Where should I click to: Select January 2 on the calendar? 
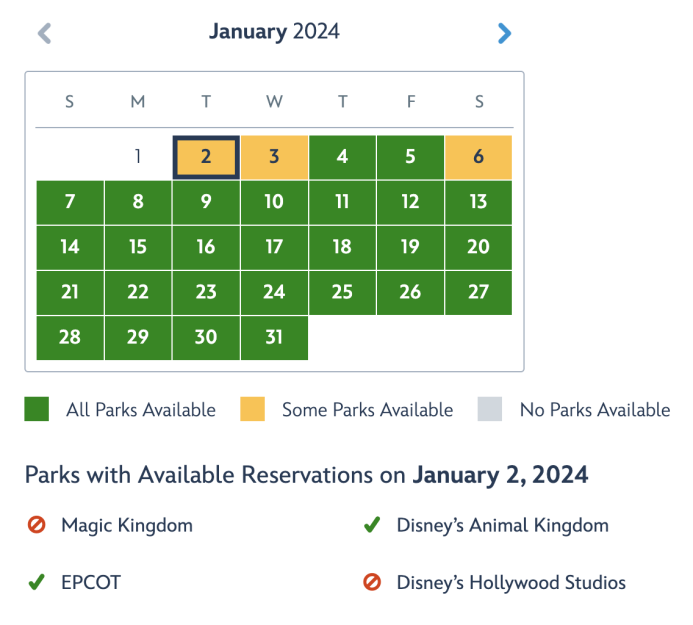(205, 157)
